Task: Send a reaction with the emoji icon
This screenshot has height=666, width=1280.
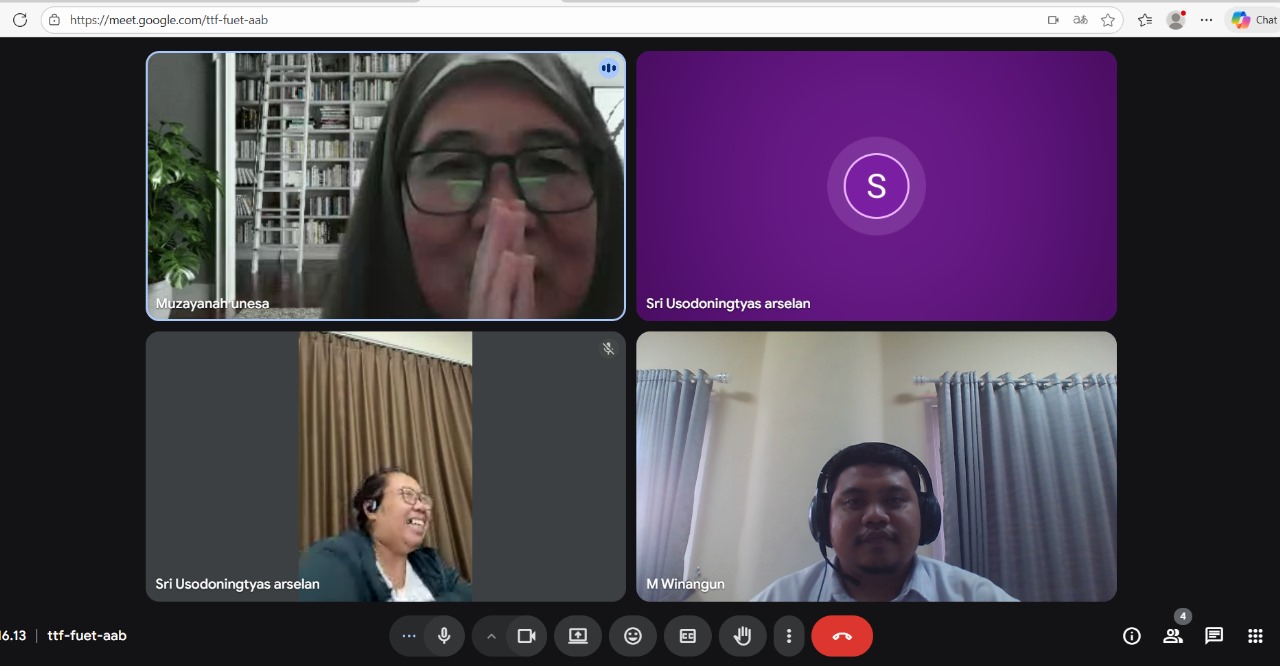Action: click(633, 636)
